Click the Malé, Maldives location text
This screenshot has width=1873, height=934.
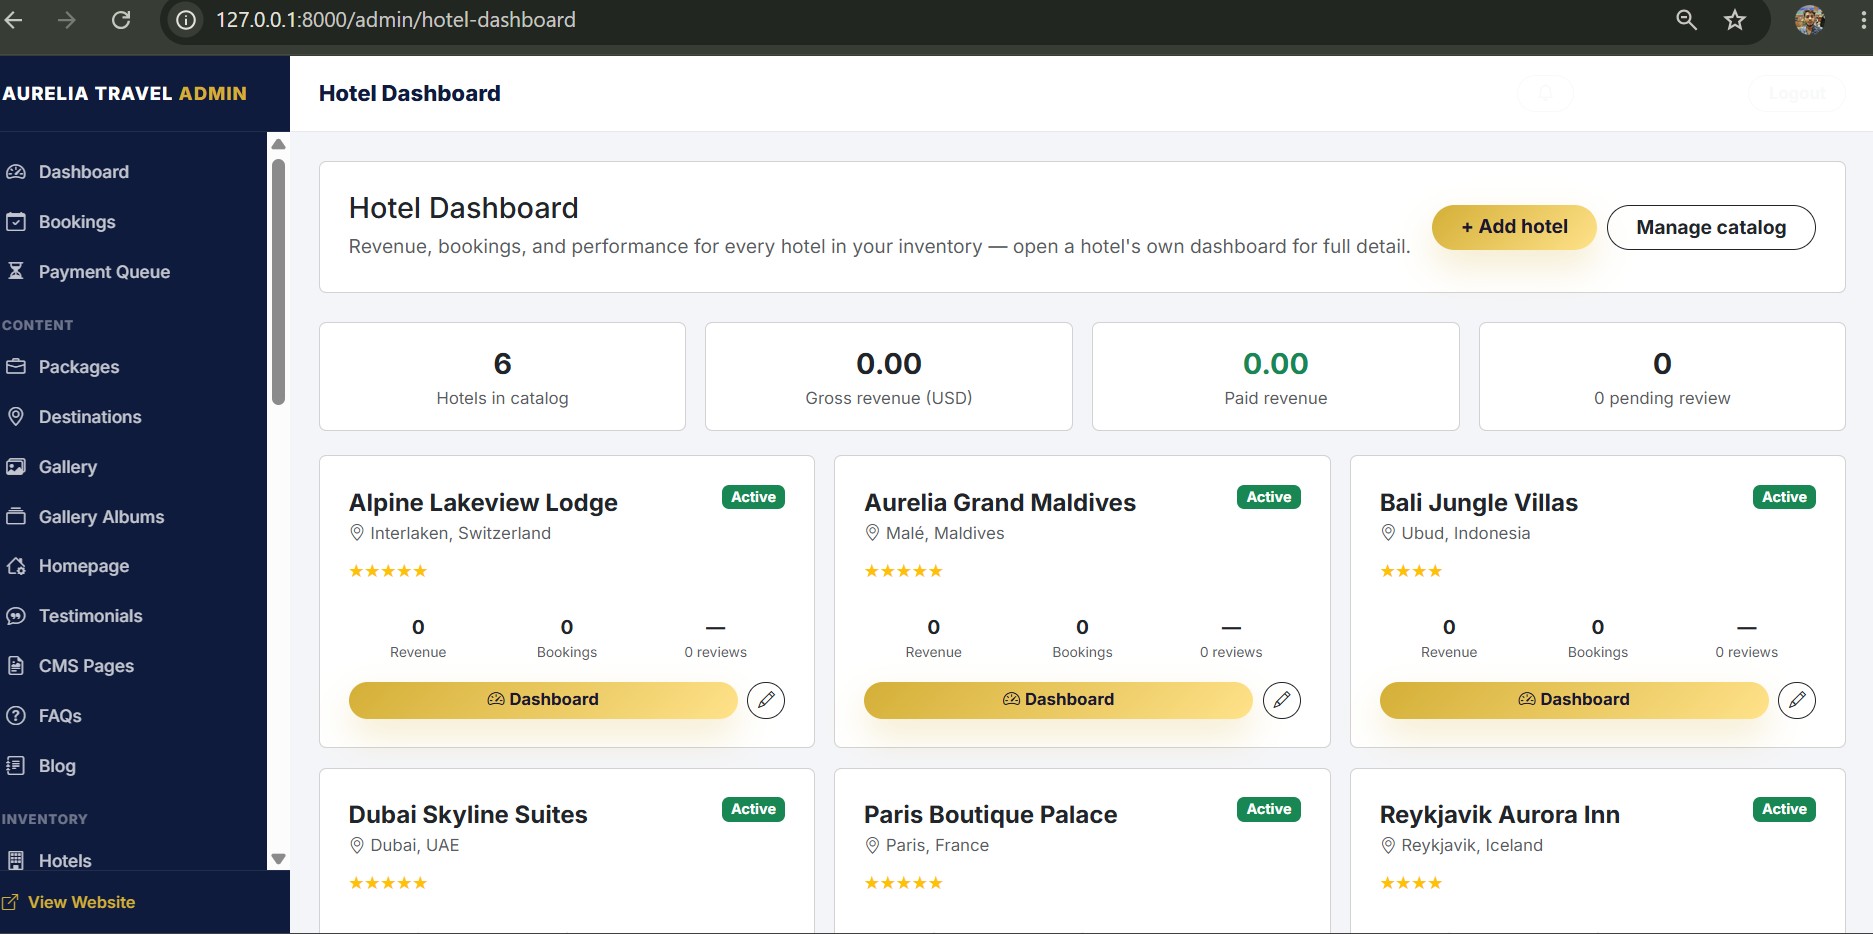tap(945, 533)
